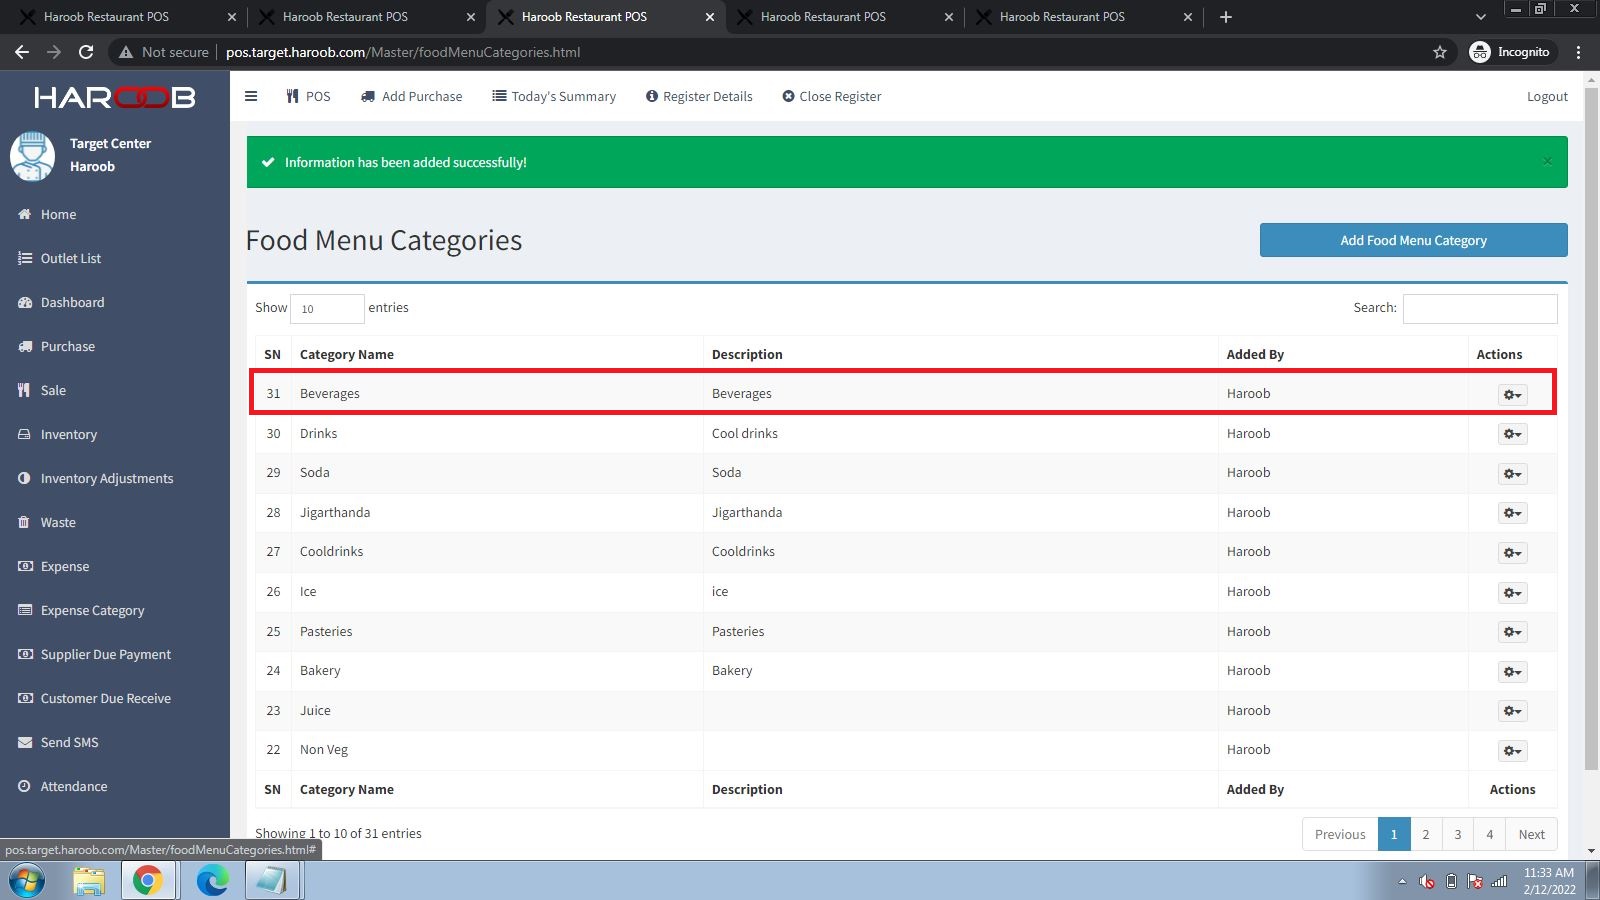The width and height of the screenshot is (1600, 900).
Task: Click Add Food Menu Category button
Action: [x=1413, y=240]
